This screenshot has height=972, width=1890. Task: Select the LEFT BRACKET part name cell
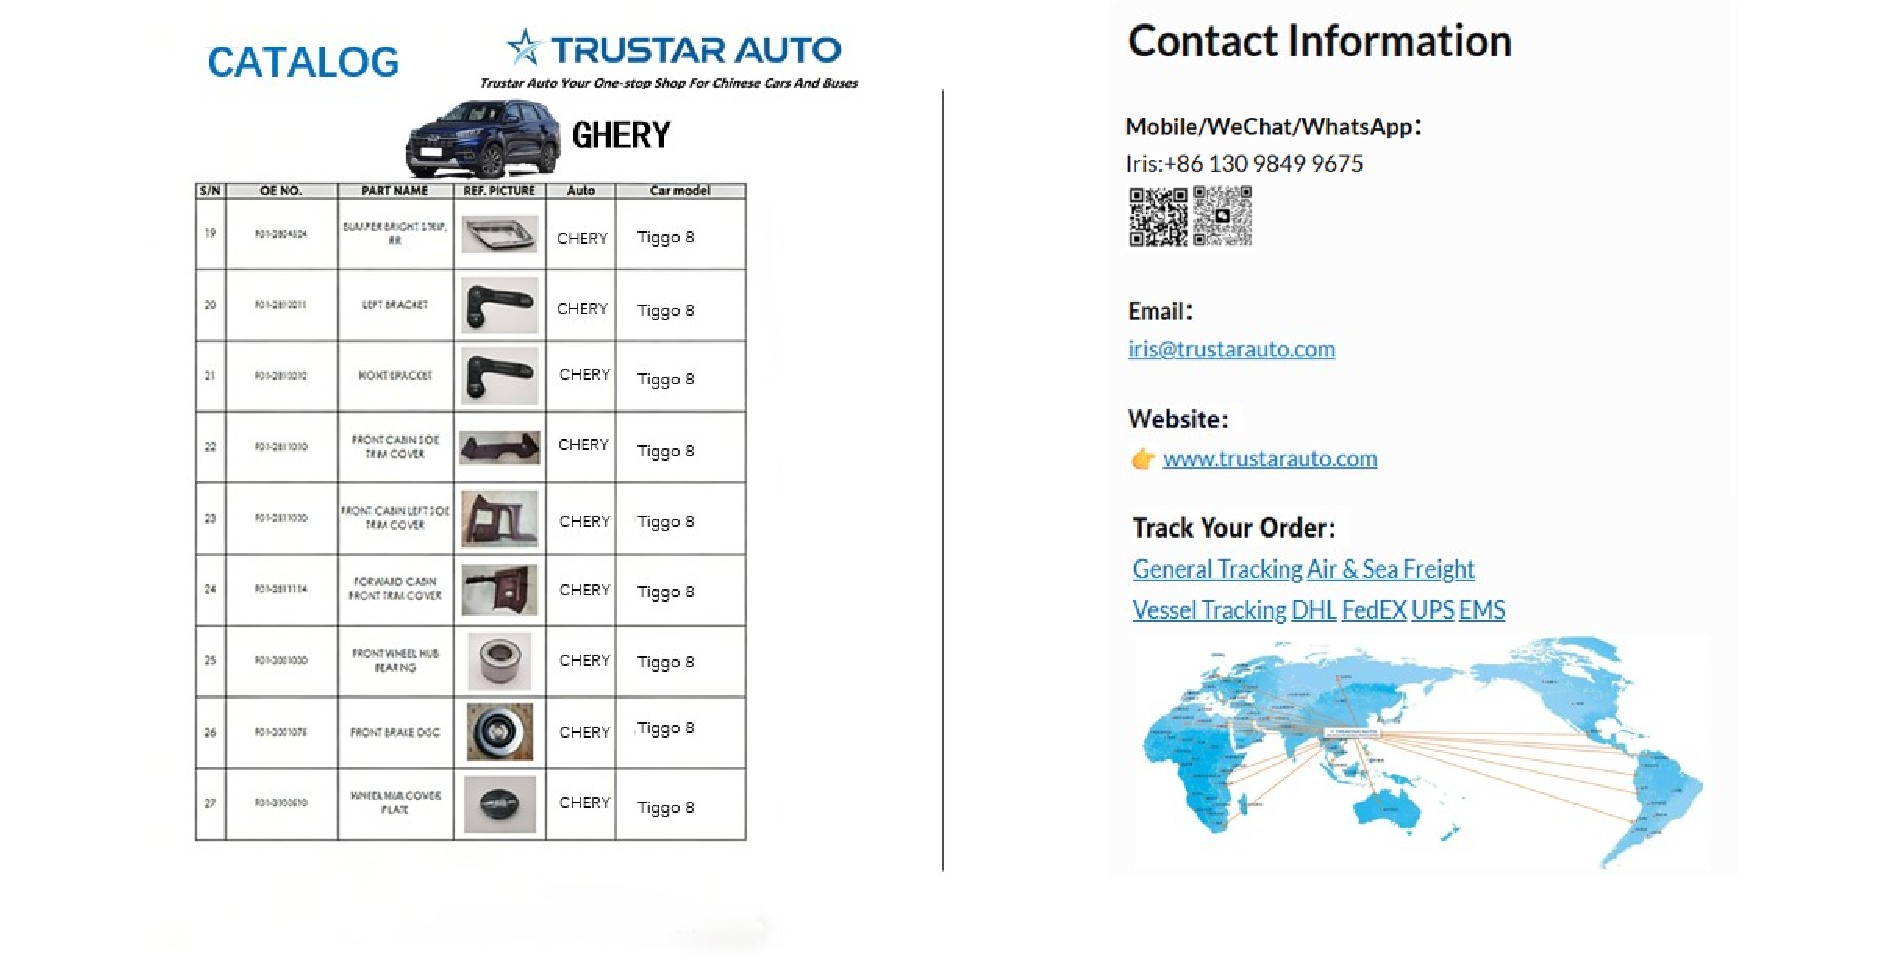(x=395, y=305)
